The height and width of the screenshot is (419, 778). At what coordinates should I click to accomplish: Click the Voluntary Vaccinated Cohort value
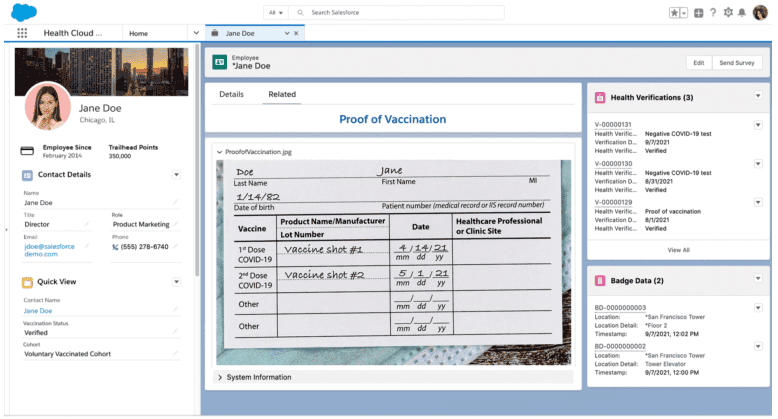tap(67, 354)
